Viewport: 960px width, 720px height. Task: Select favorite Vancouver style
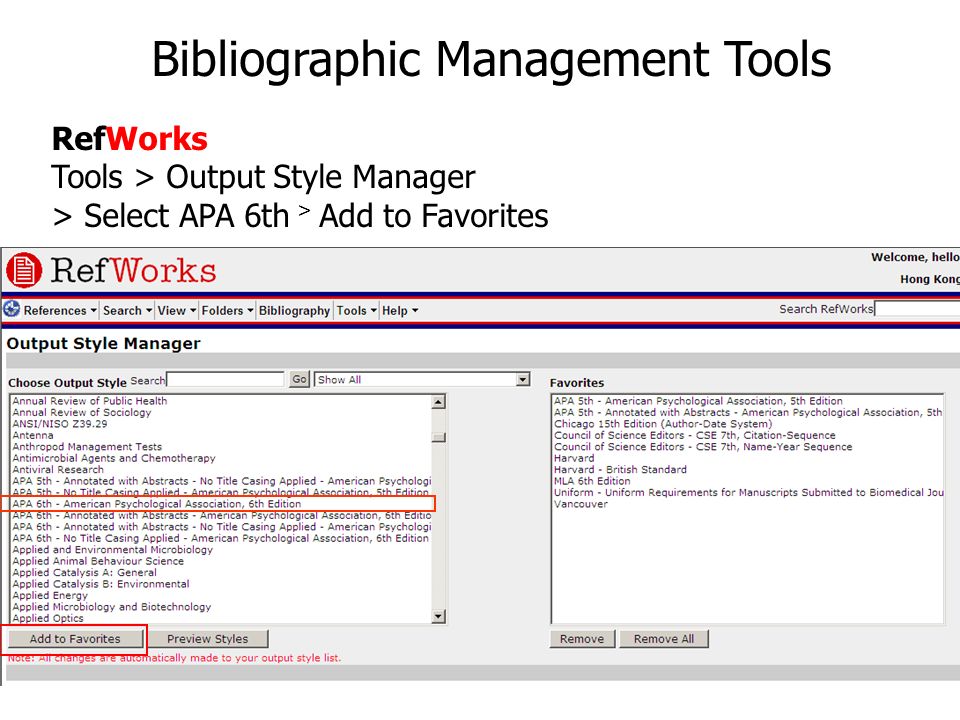(580, 504)
